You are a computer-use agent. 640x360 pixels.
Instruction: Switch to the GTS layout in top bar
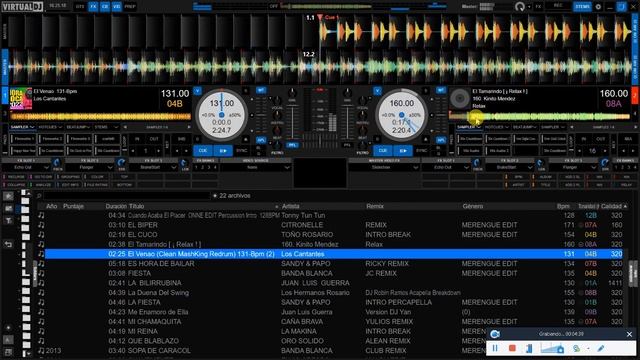tap(80, 7)
